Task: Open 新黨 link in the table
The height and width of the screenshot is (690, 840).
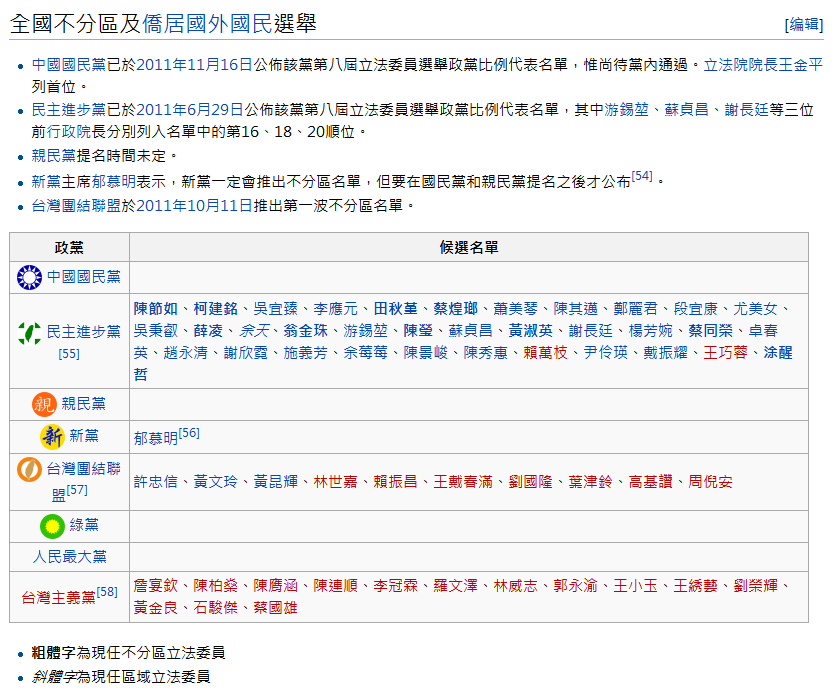Action: pyautogui.click(x=84, y=436)
